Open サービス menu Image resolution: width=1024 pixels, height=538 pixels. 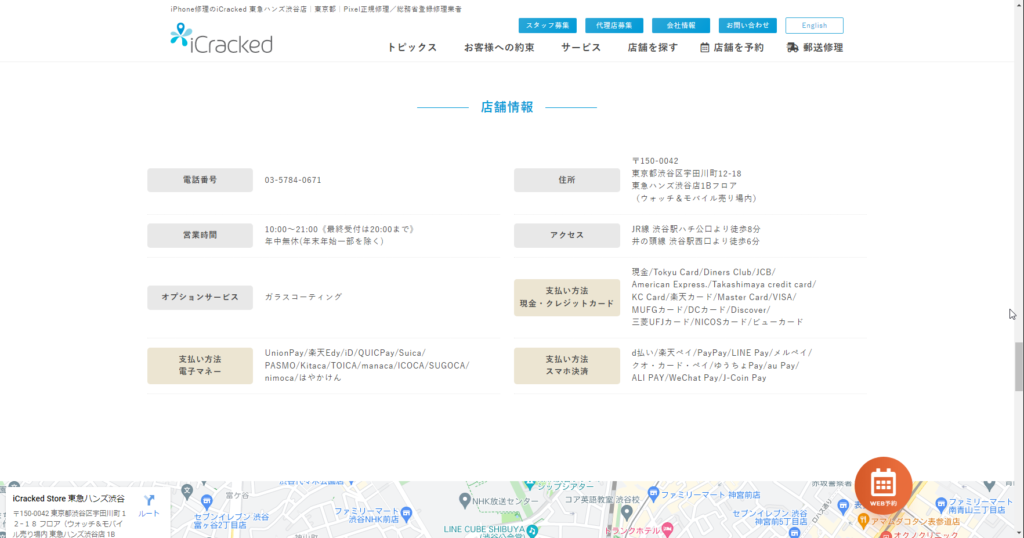point(581,48)
